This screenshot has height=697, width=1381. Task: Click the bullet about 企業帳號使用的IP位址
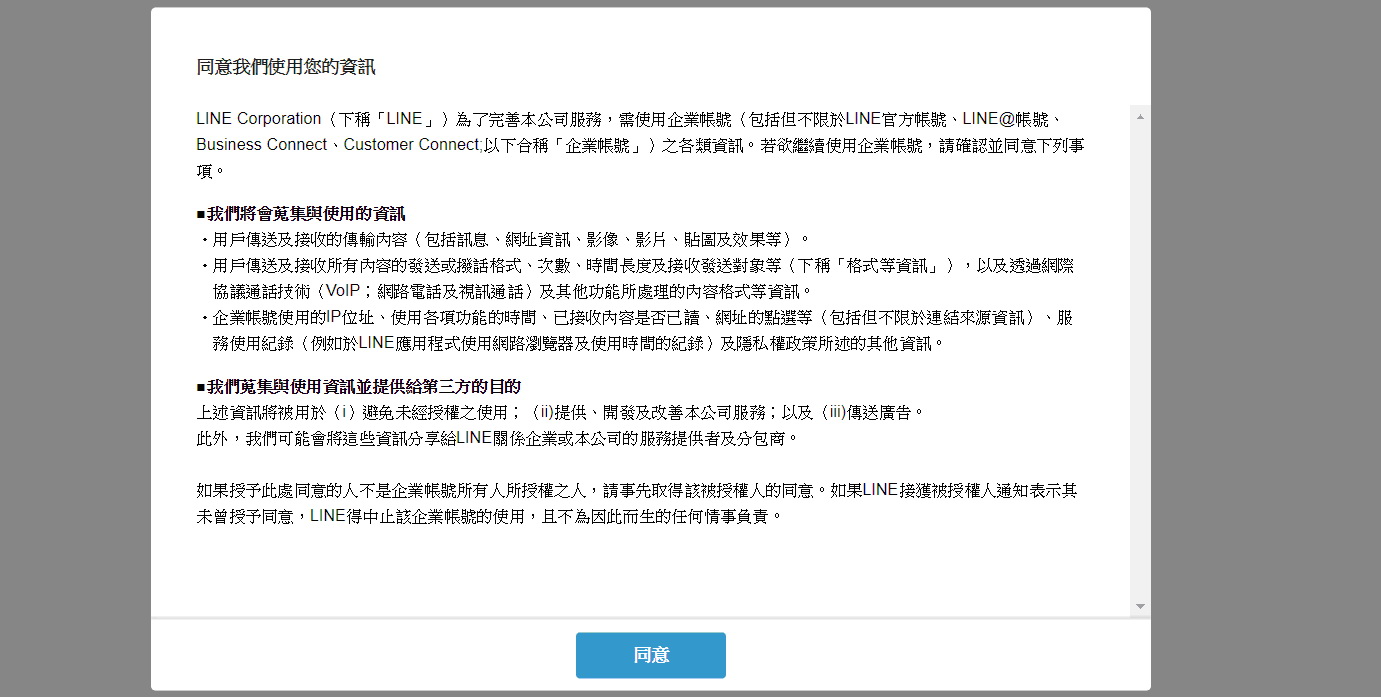[635, 331]
